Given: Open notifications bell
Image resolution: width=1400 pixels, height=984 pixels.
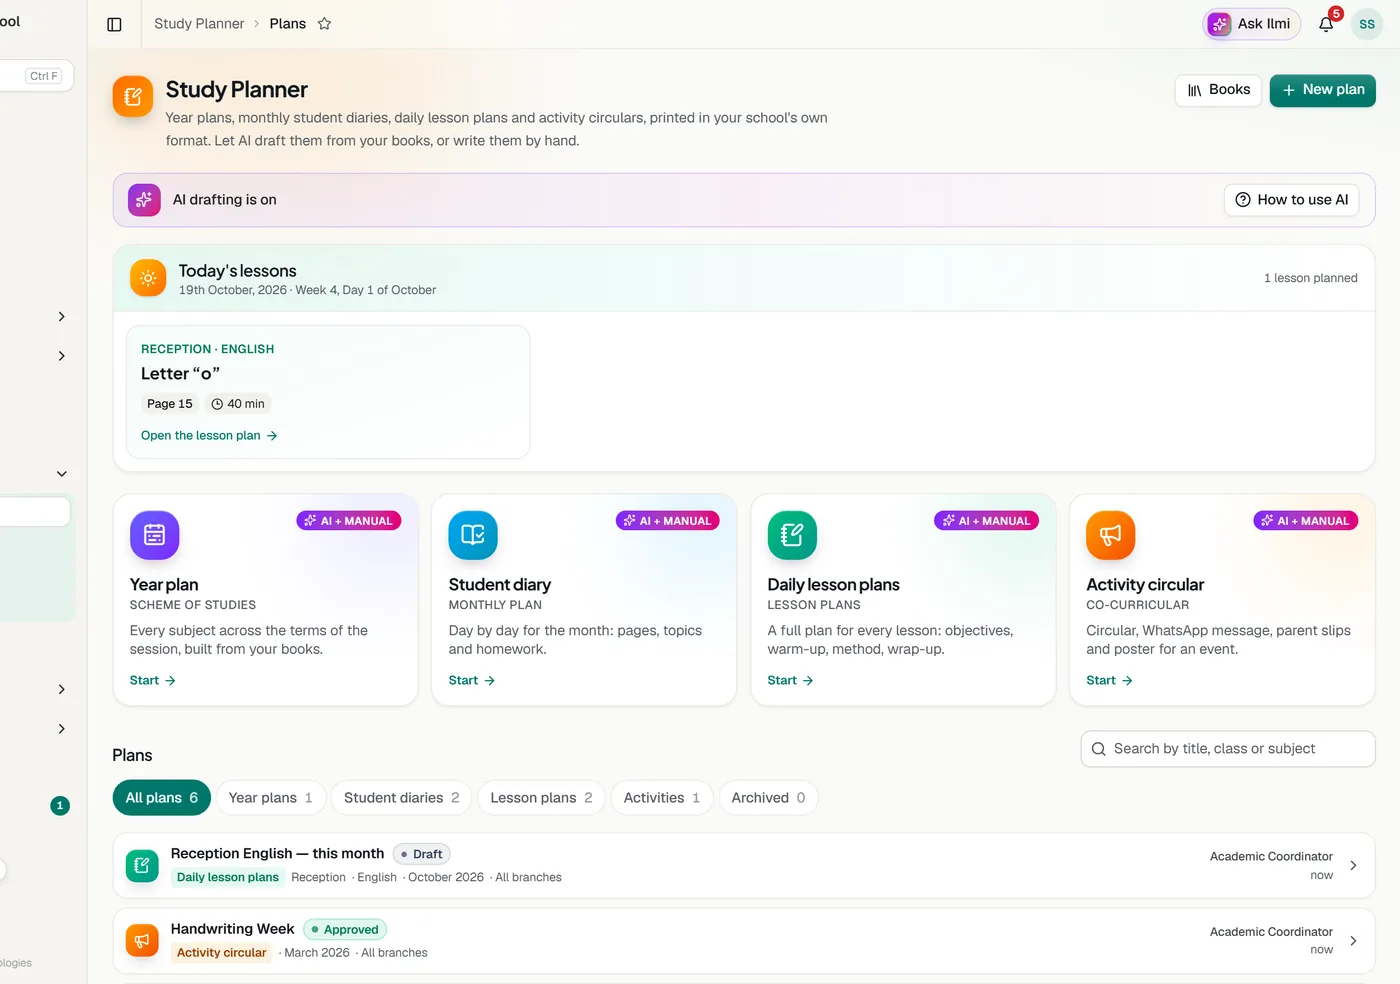Looking at the screenshot, I should click(1326, 24).
